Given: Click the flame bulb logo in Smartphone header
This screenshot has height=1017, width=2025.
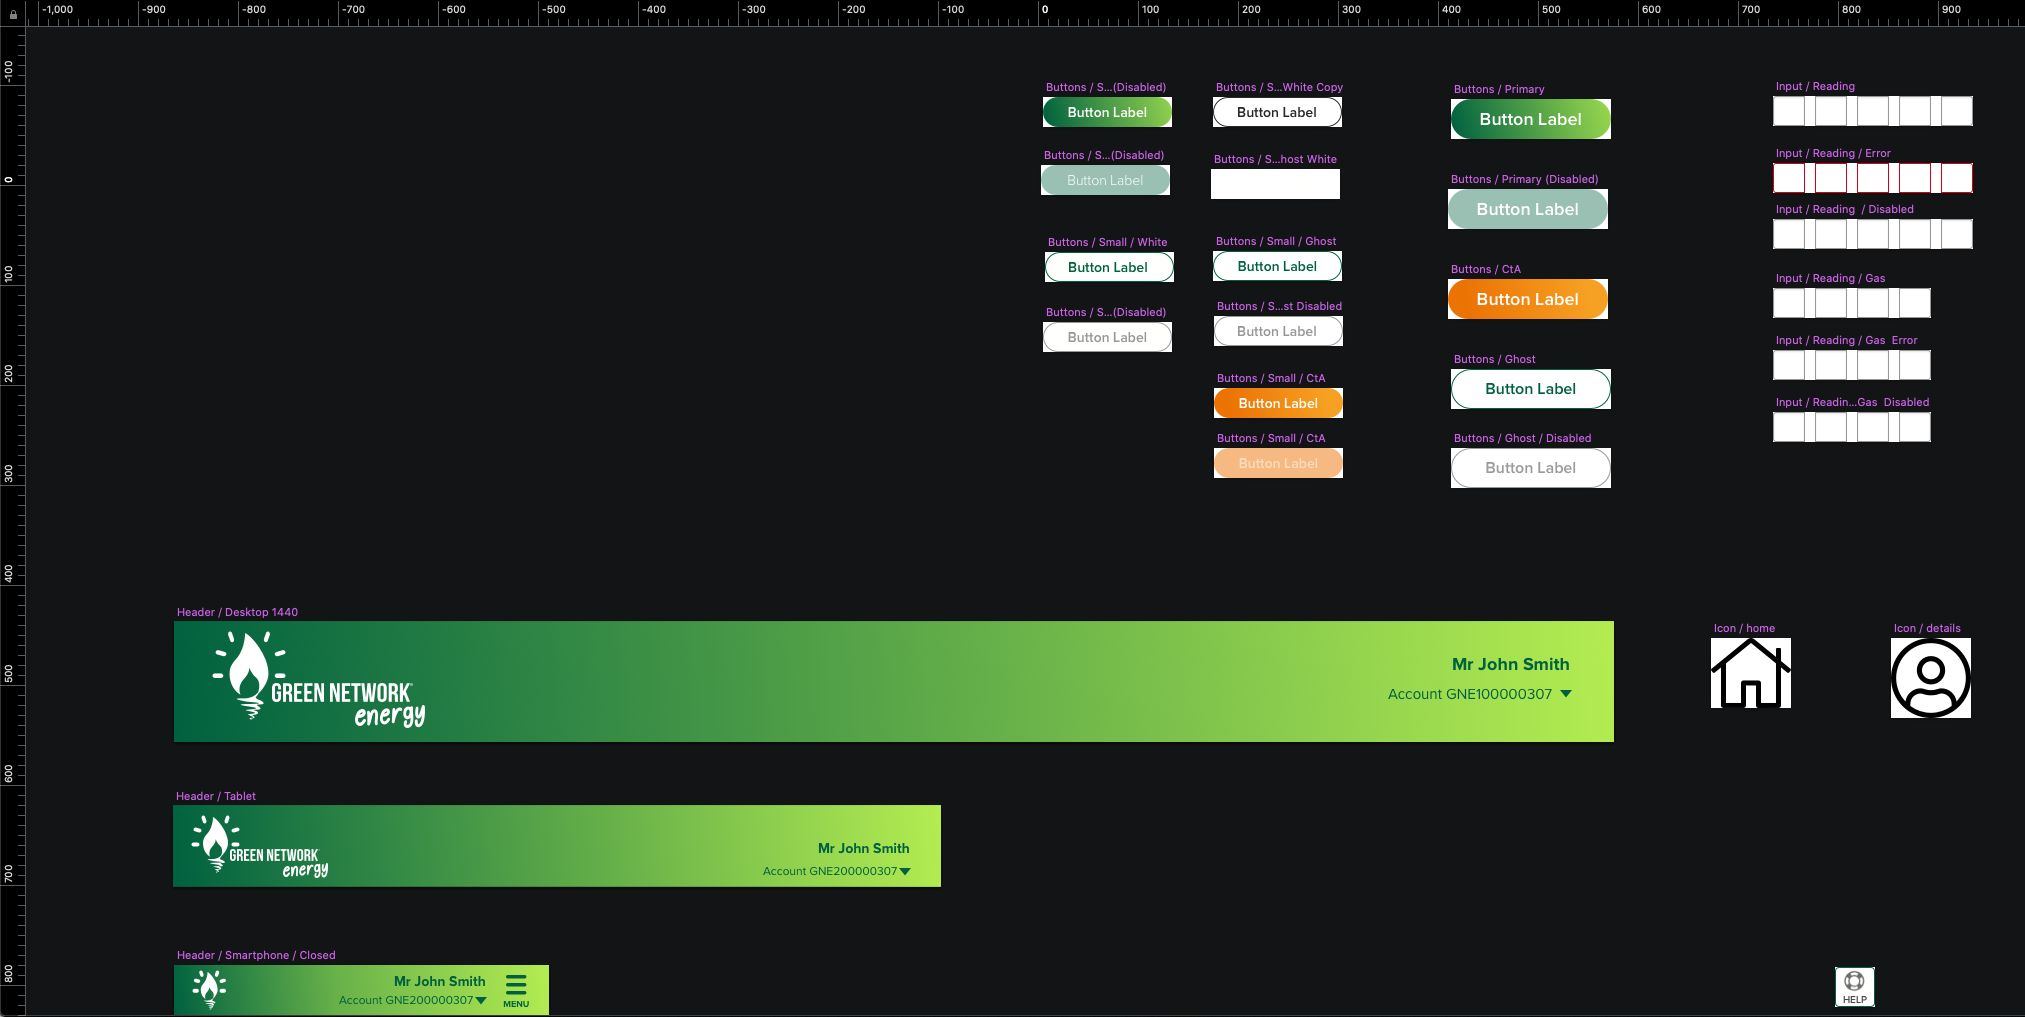Looking at the screenshot, I should pyautogui.click(x=209, y=989).
